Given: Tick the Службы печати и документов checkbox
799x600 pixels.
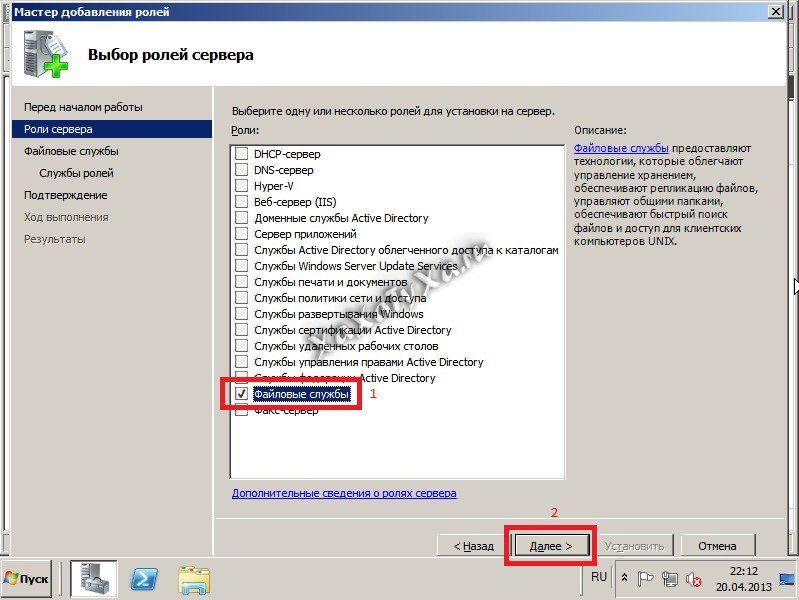Looking at the screenshot, I should [242, 282].
